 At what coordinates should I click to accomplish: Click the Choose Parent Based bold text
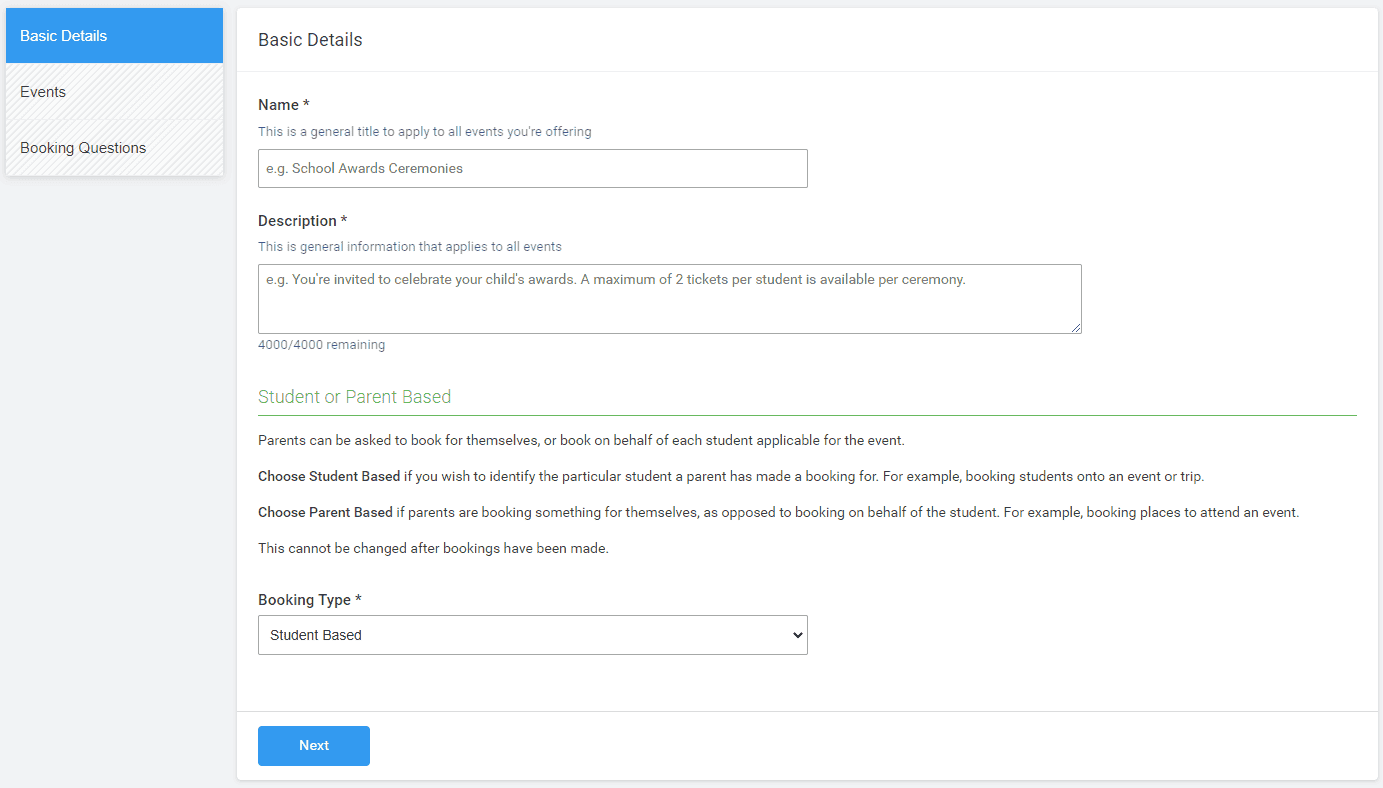pos(326,511)
